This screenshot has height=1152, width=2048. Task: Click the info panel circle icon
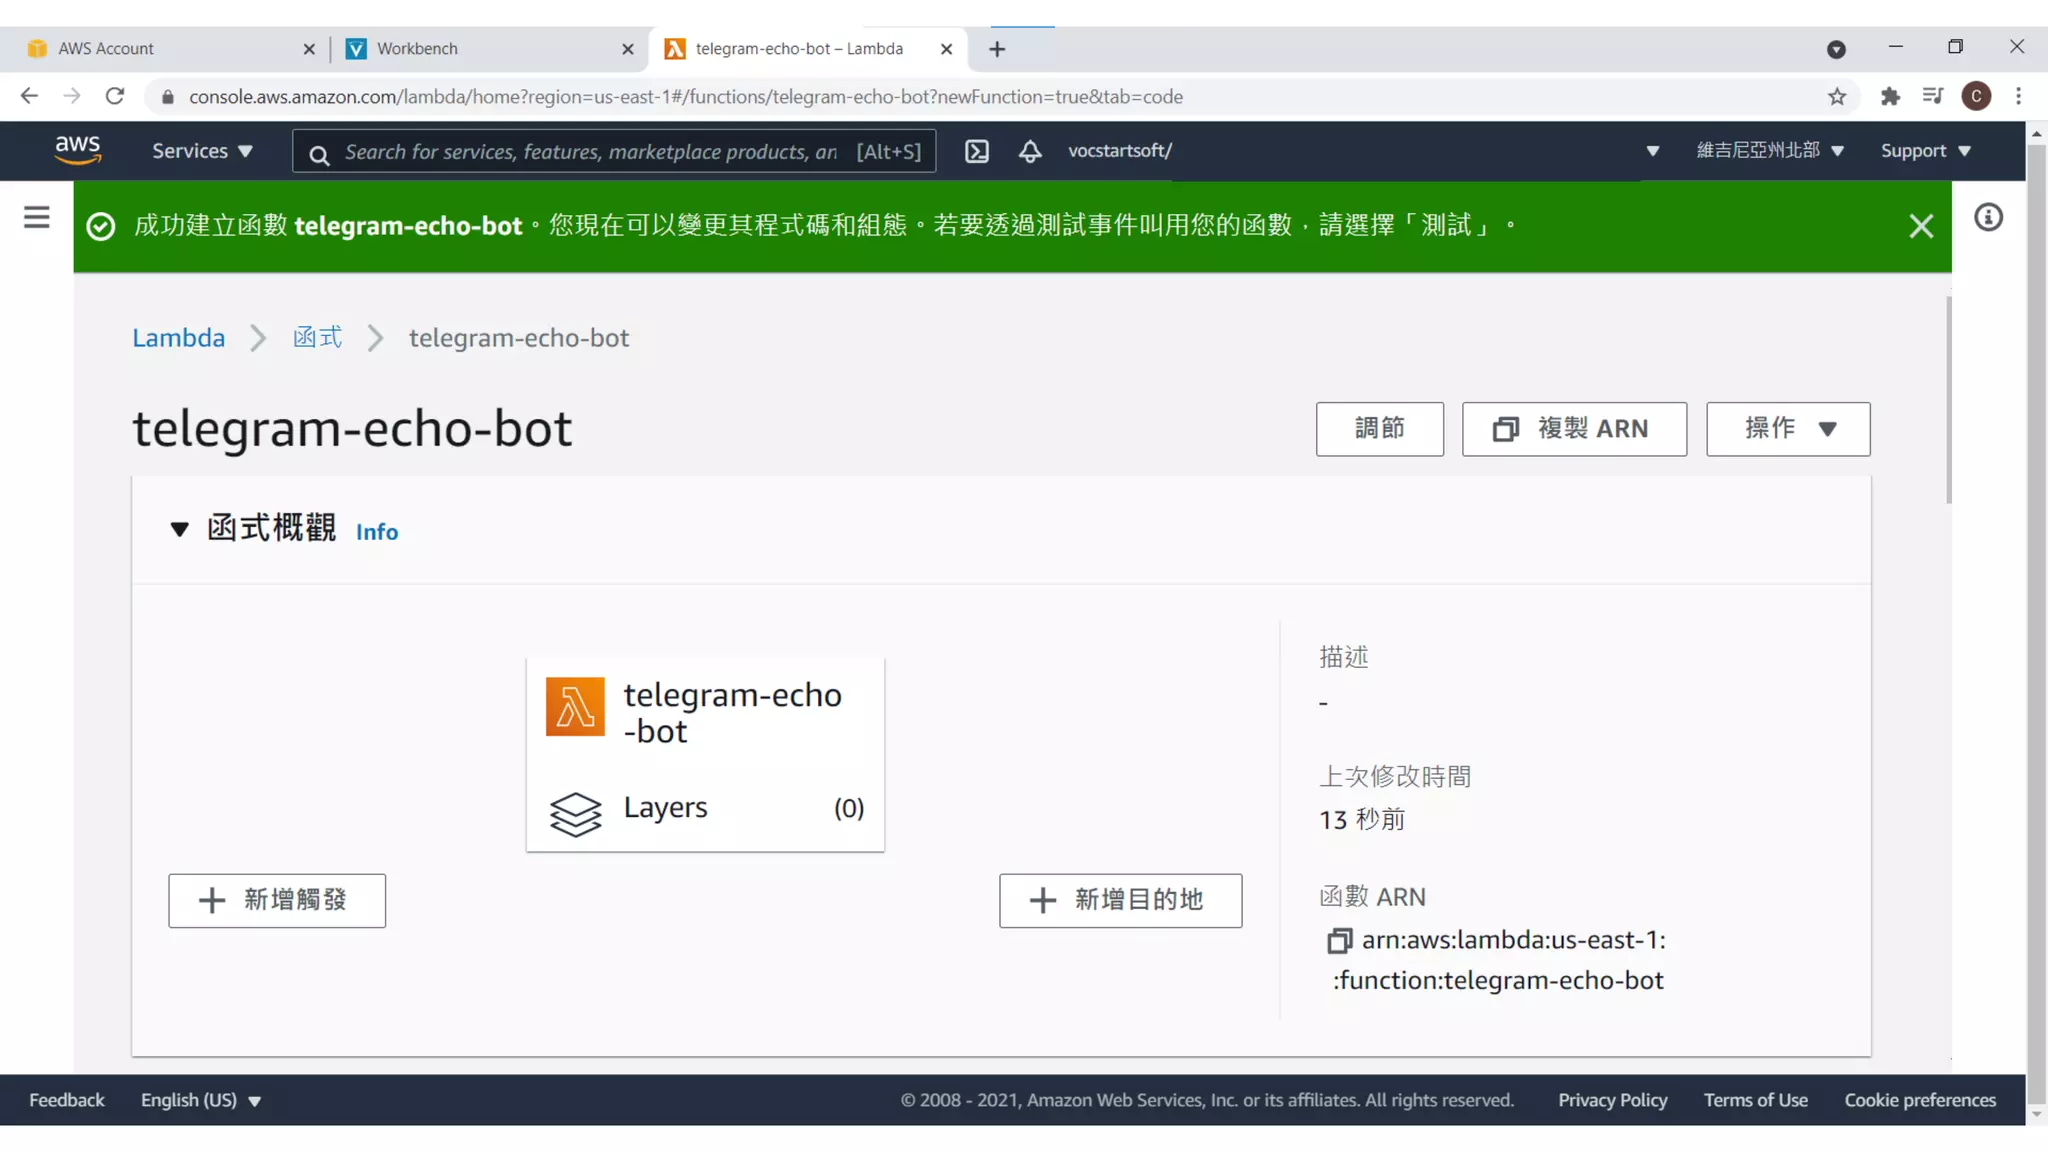click(1988, 217)
